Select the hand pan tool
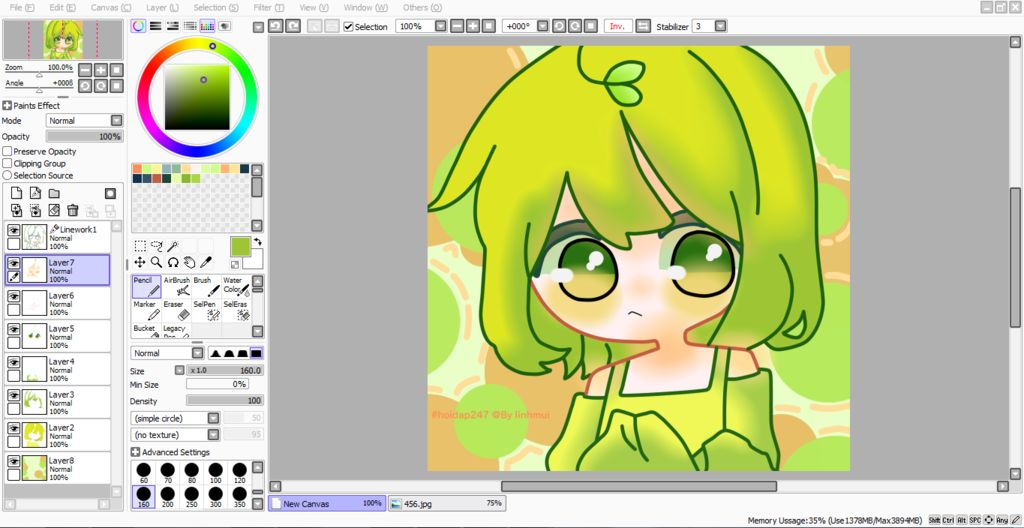The height and width of the screenshot is (528, 1024). click(x=189, y=262)
